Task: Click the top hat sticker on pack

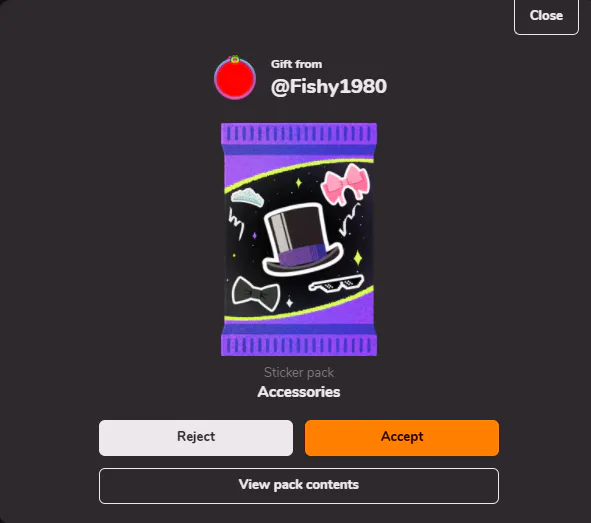Action: point(302,239)
